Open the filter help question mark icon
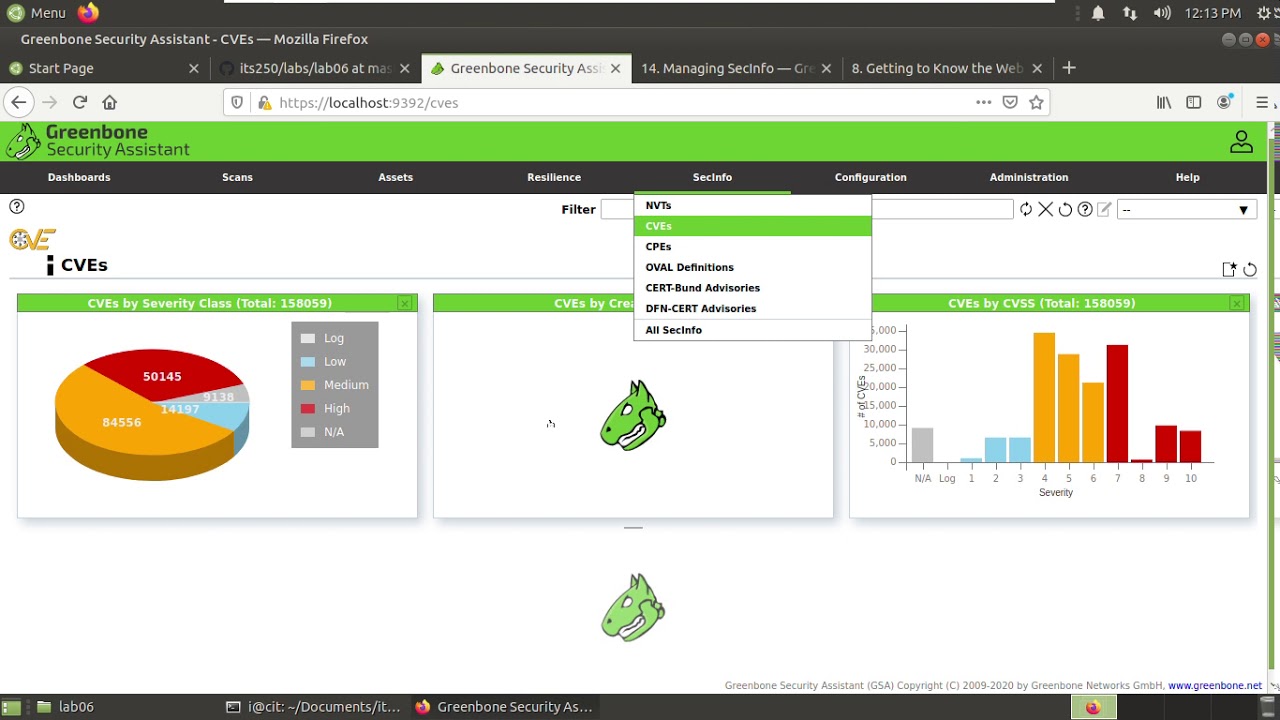This screenshot has width=1280, height=720. pos(1085,209)
